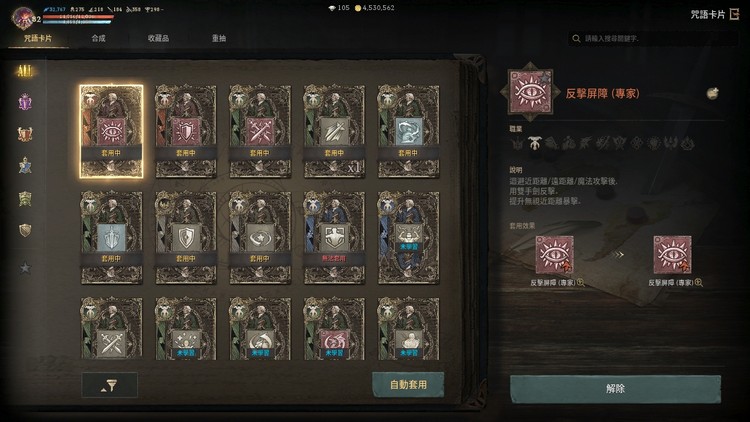This screenshot has width=750, height=422.
Task: Click the favorite coin icon next to 反擊屏障 title
Action: click(713, 93)
